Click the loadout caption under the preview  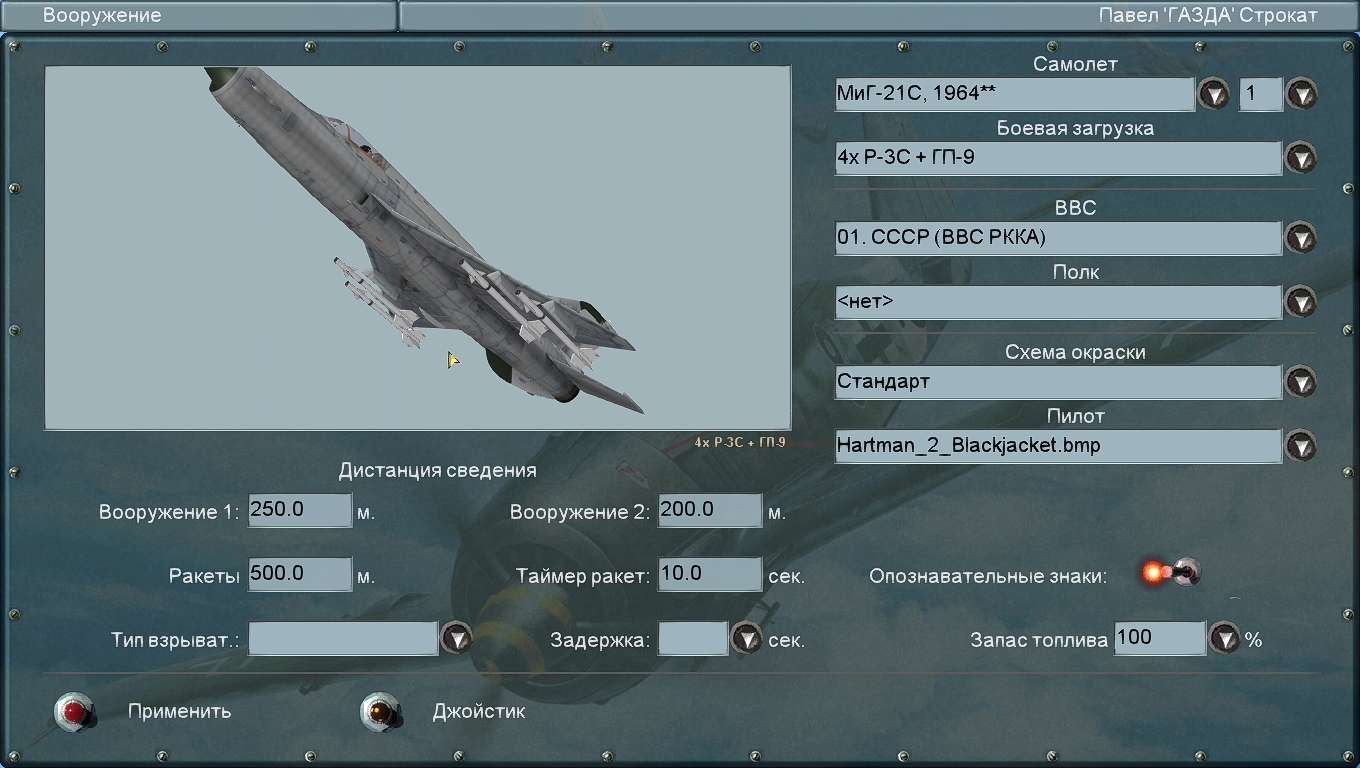click(x=740, y=442)
